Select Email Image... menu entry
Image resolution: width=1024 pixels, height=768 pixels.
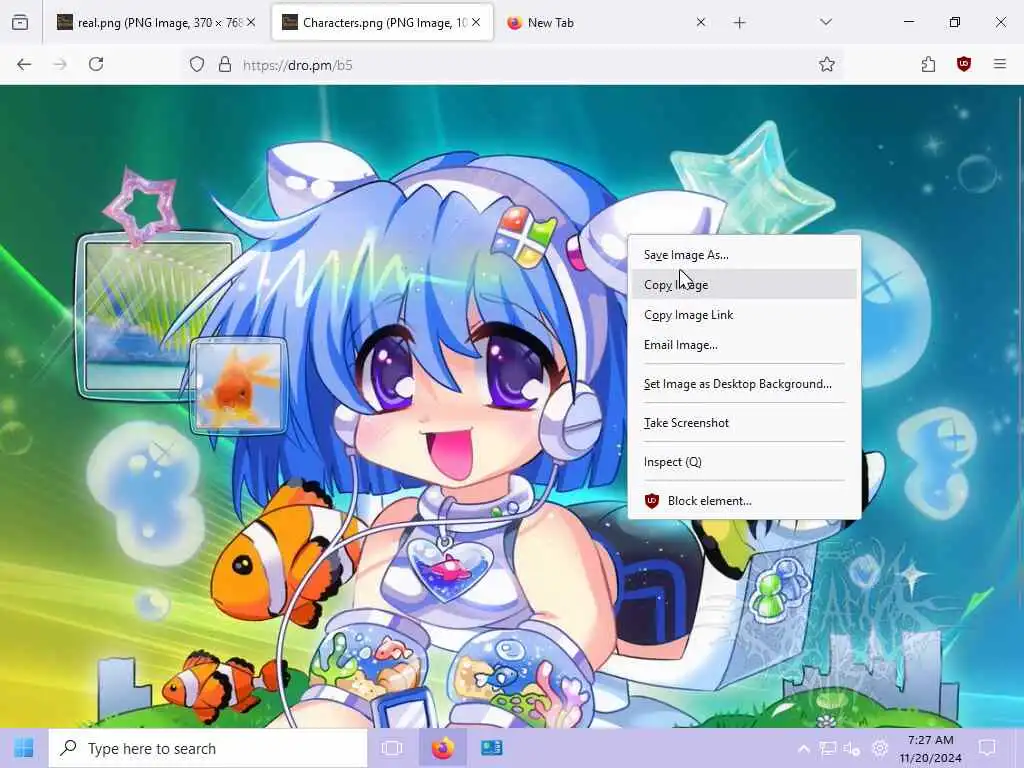coord(744,345)
